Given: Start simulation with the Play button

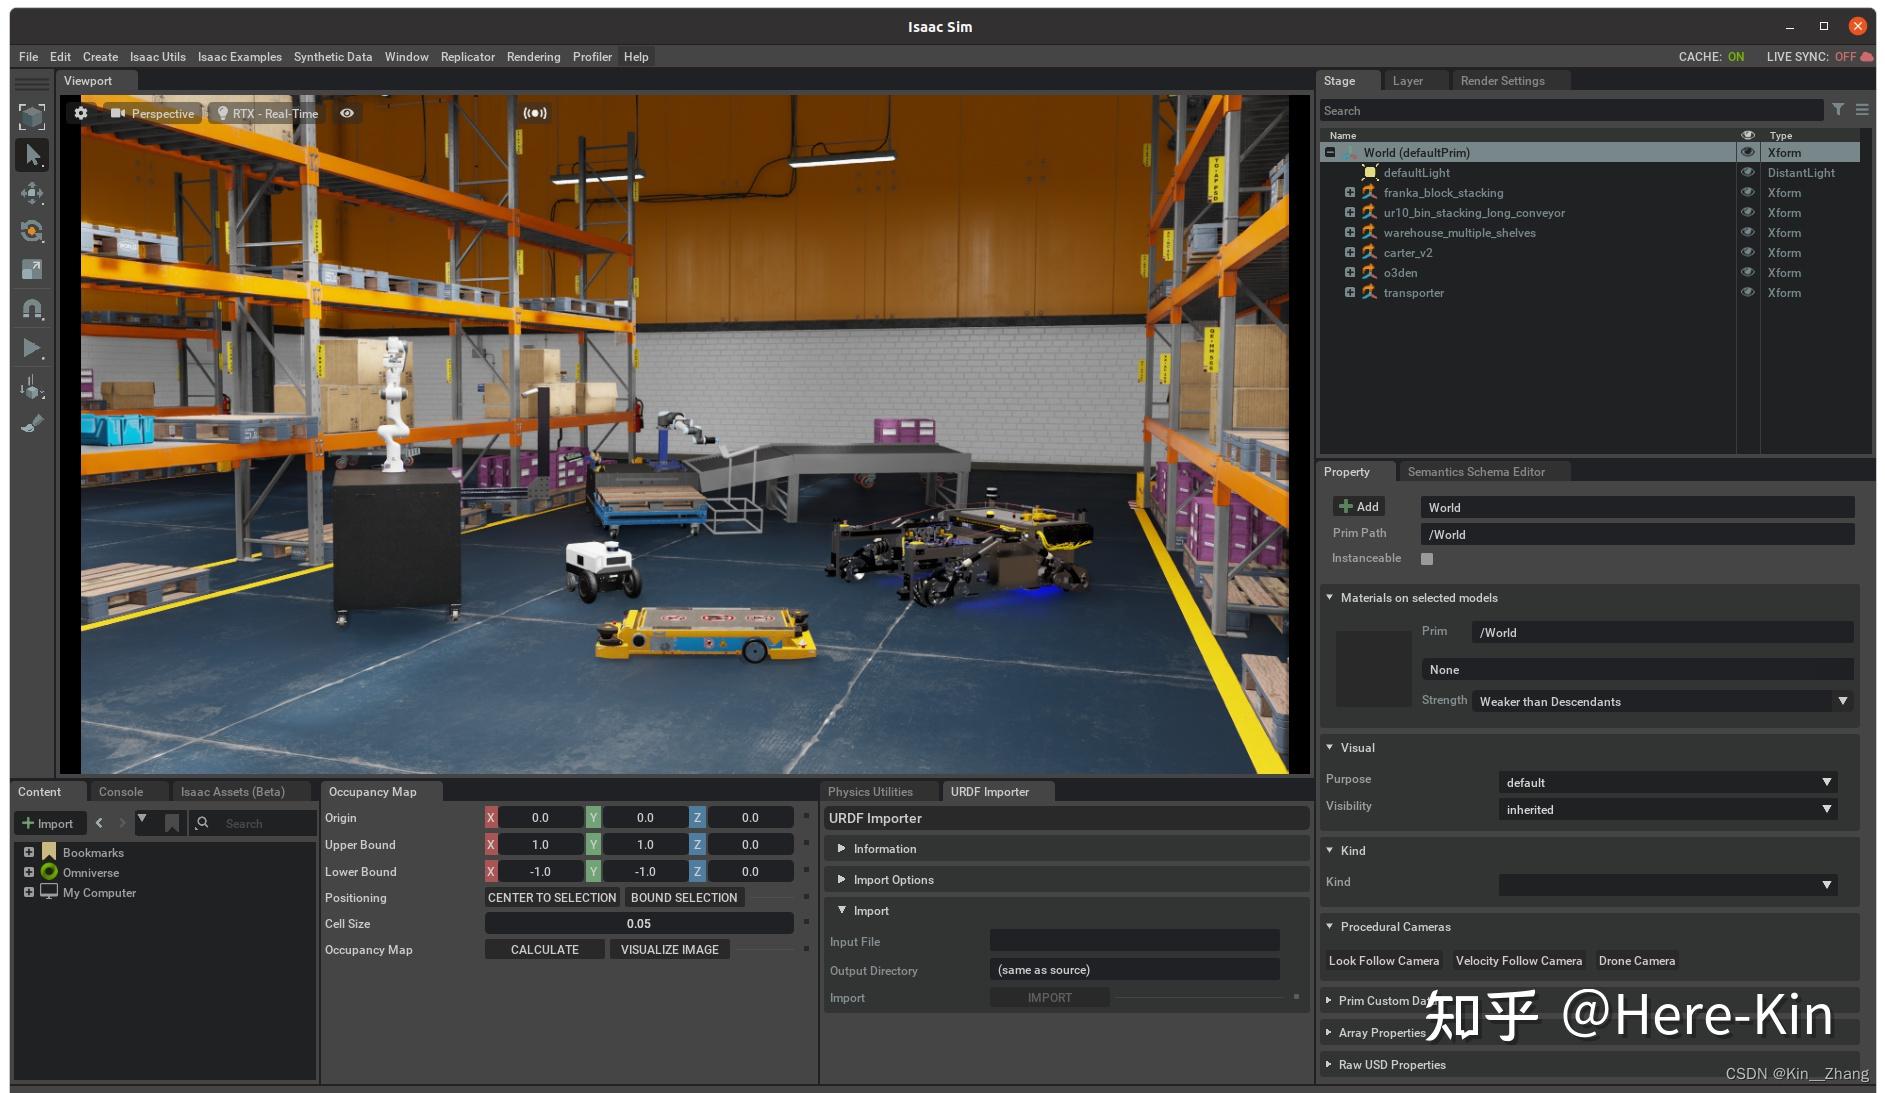Looking at the screenshot, I should pyautogui.click(x=32, y=348).
